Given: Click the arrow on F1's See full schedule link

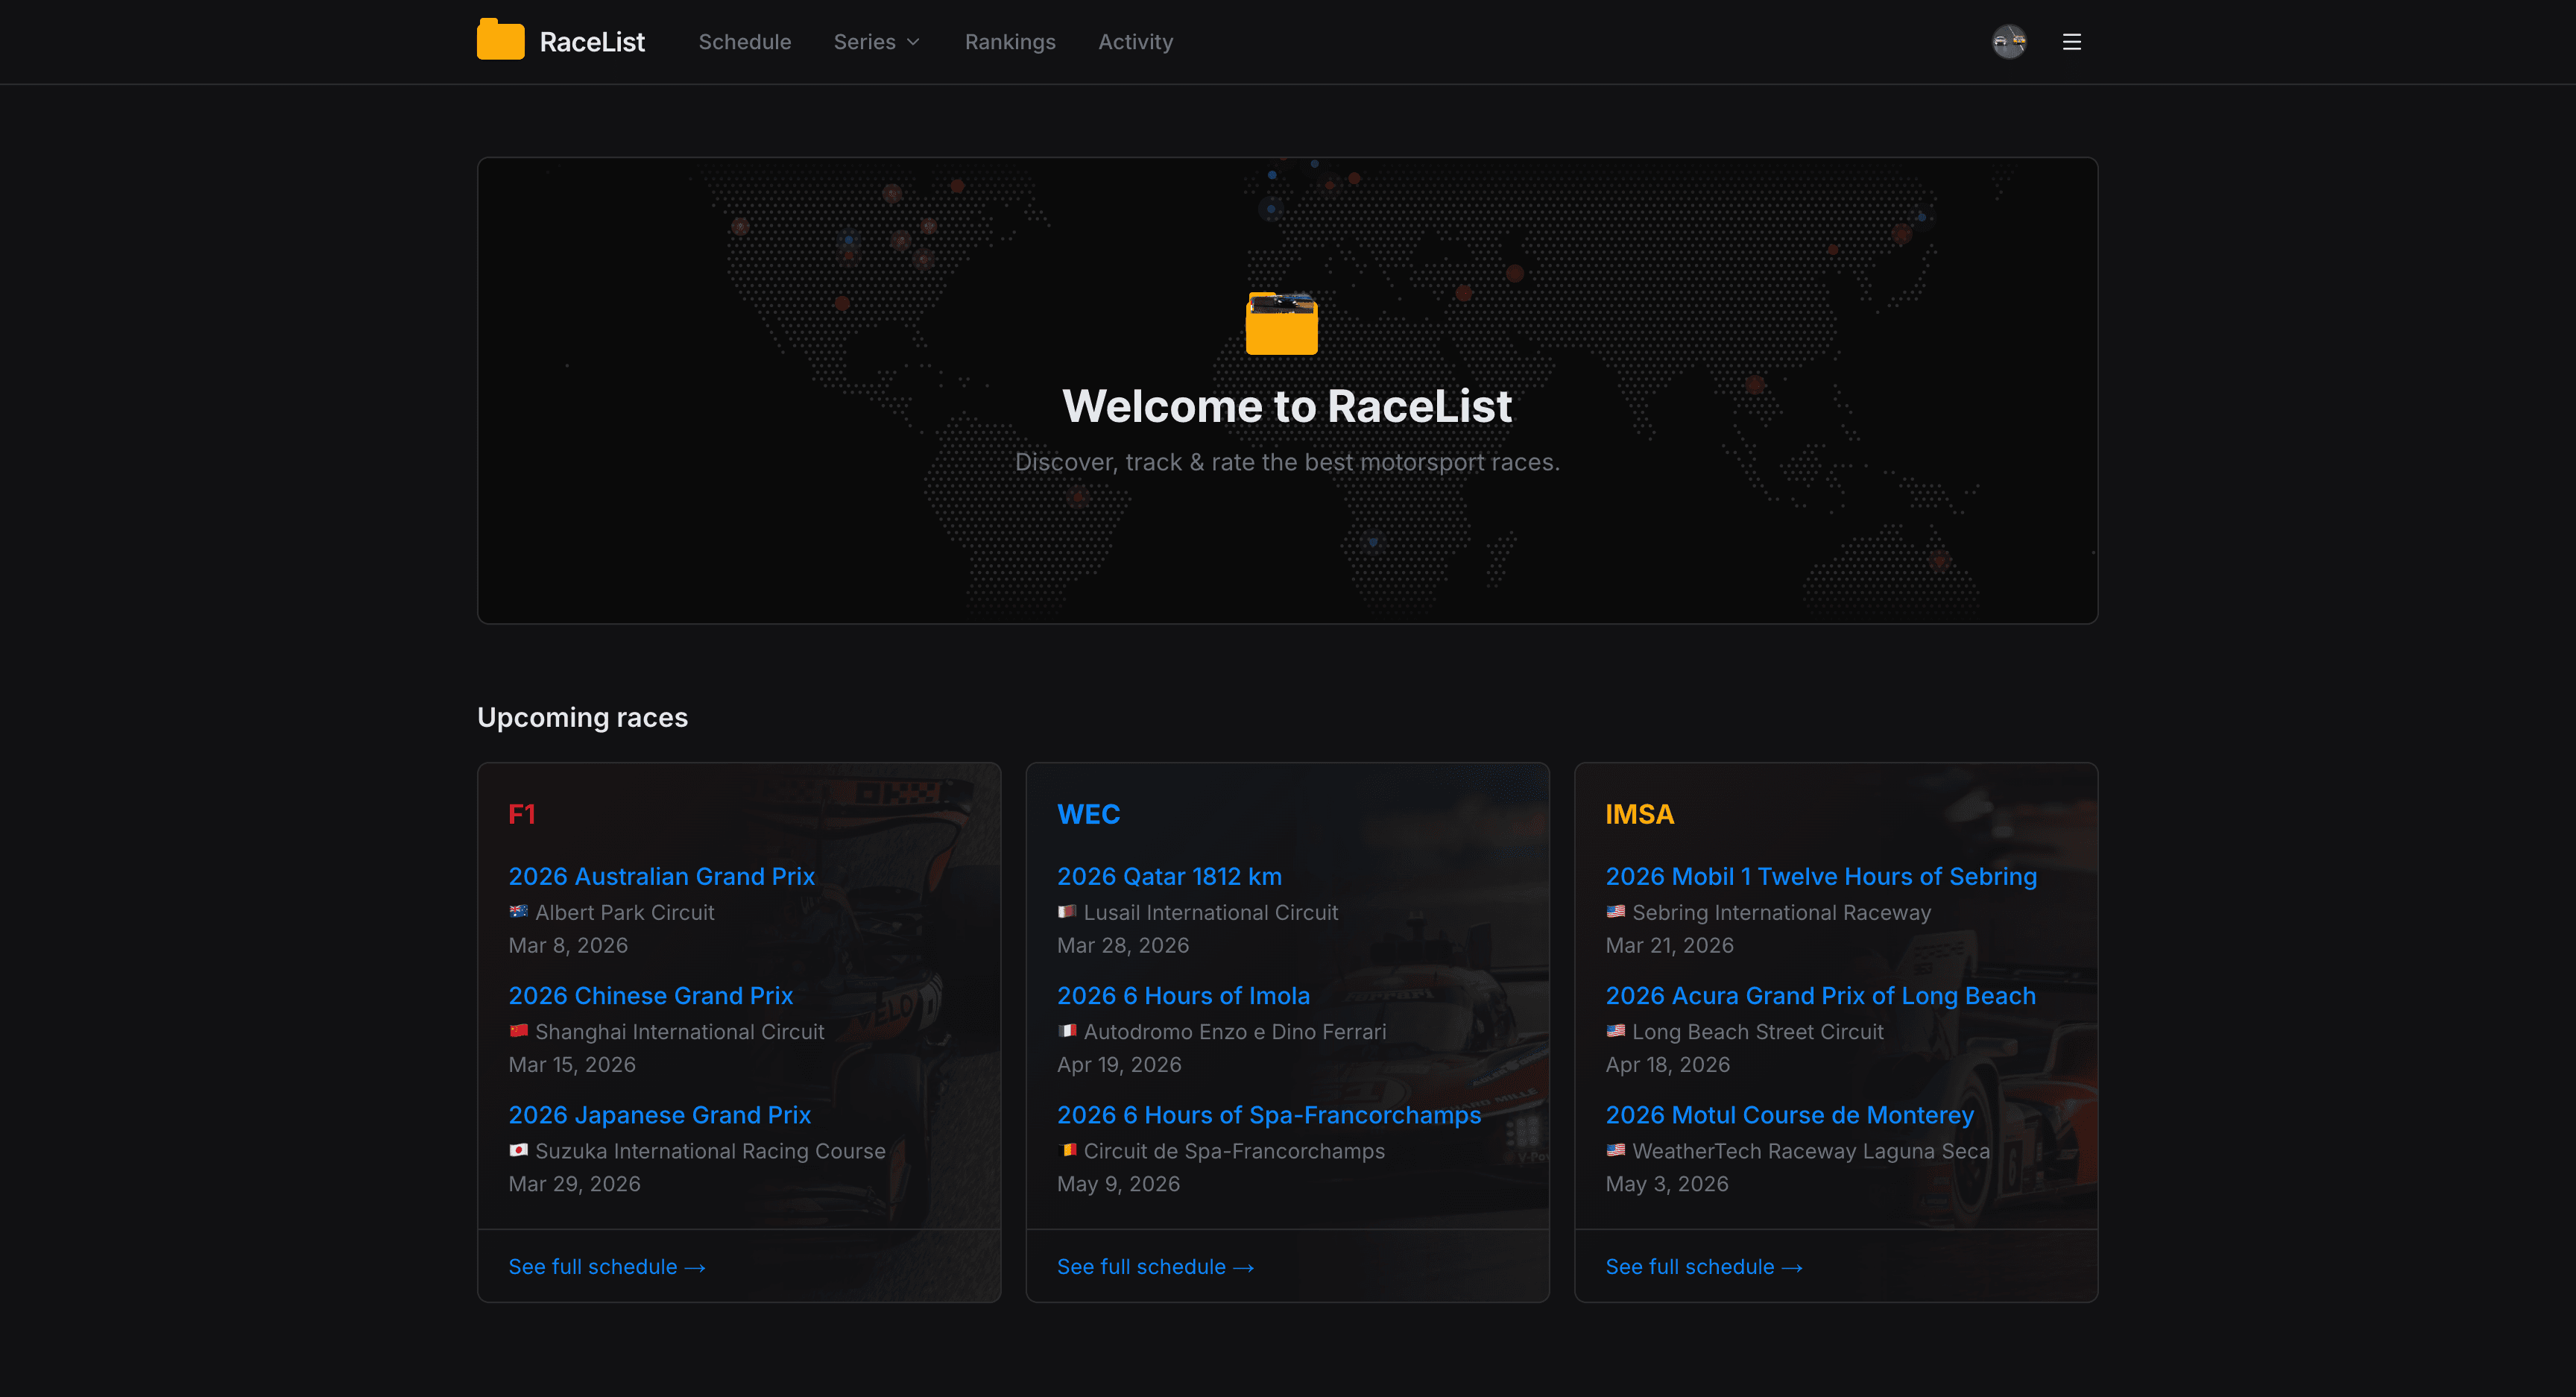Looking at the screenshot, I should tap(697, 1266).
